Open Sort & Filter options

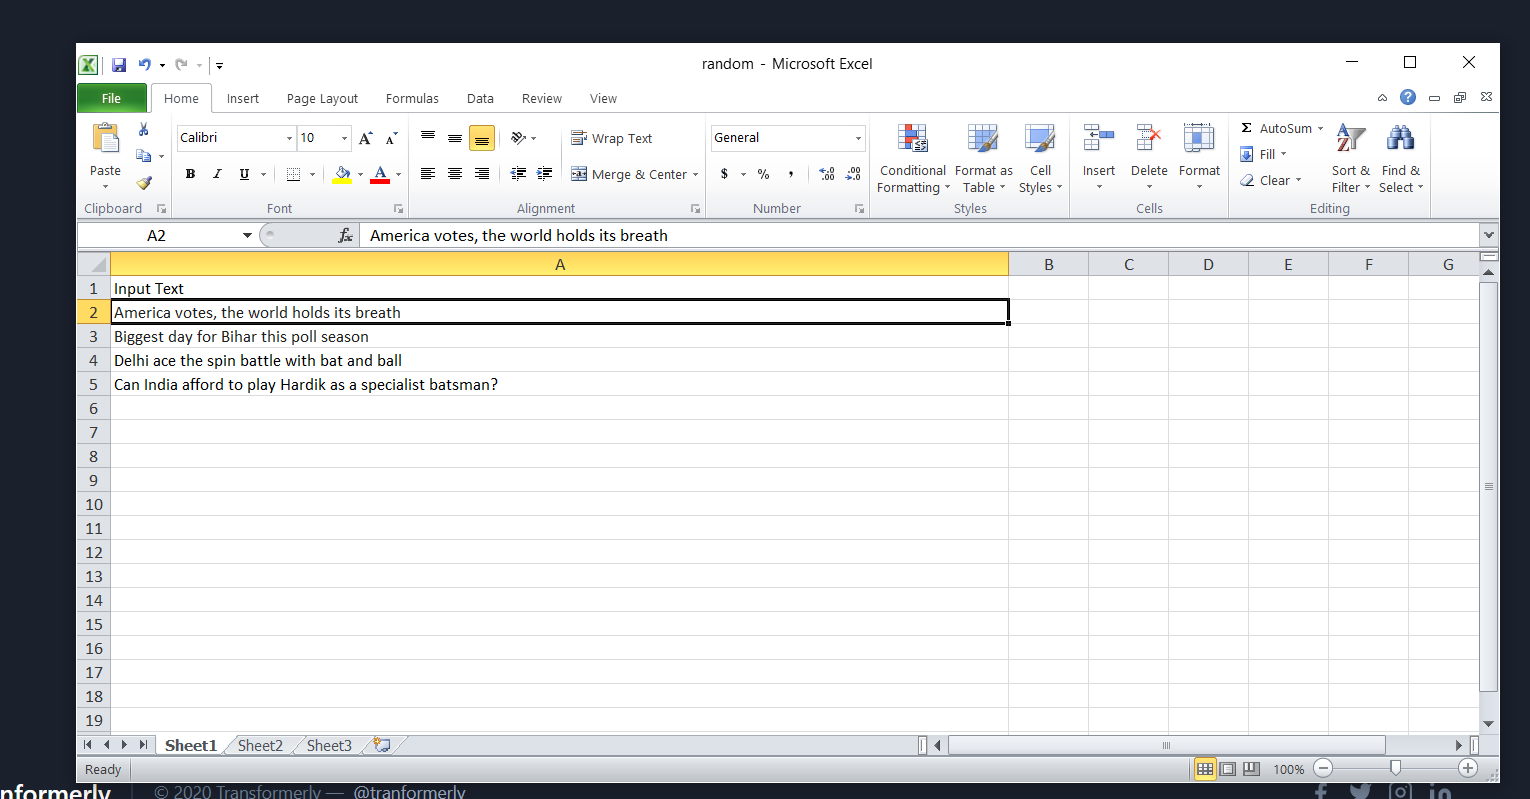pos(1351,158)
